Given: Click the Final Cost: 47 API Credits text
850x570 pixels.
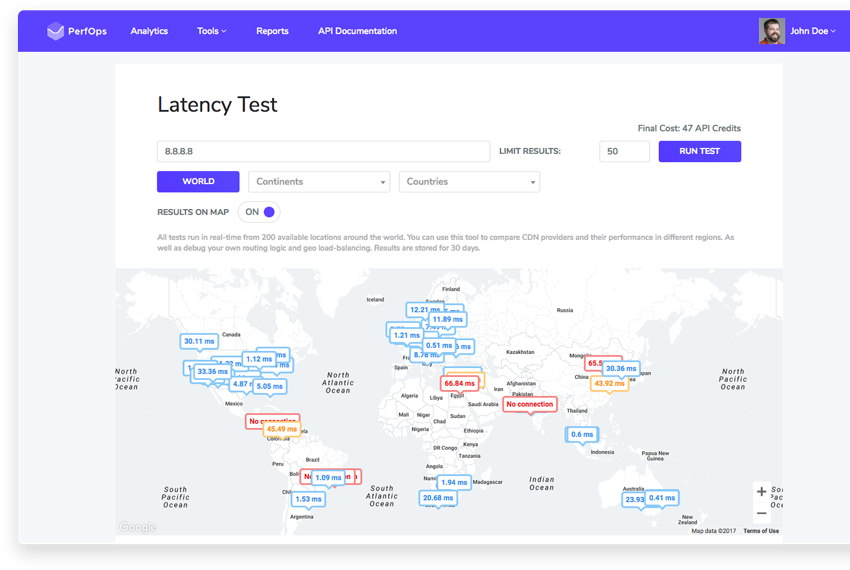Looking at the screenshot, I should [689, 129].
